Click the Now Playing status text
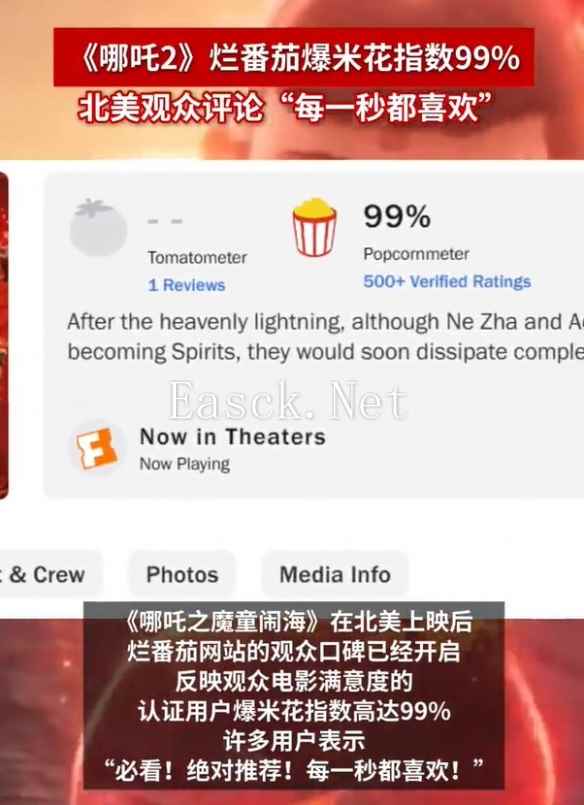 [185, 464]
